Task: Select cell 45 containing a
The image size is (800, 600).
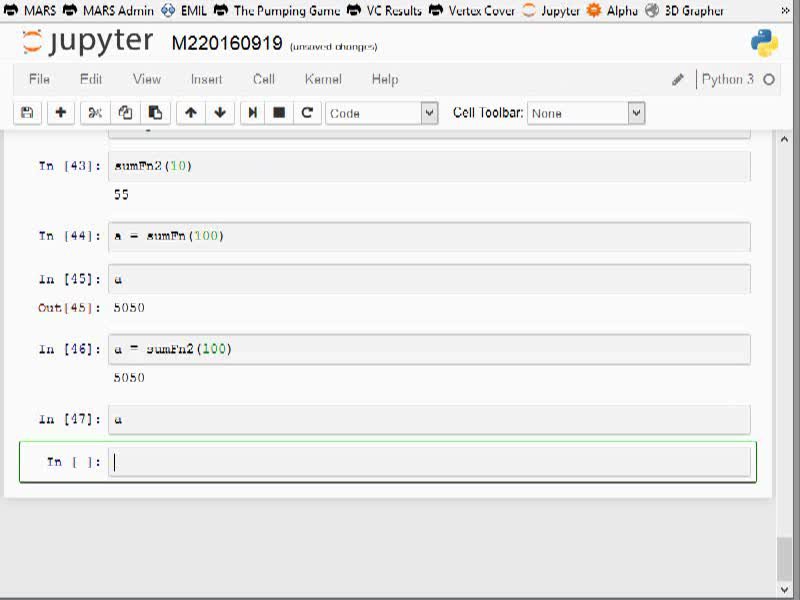Action: 429,279
